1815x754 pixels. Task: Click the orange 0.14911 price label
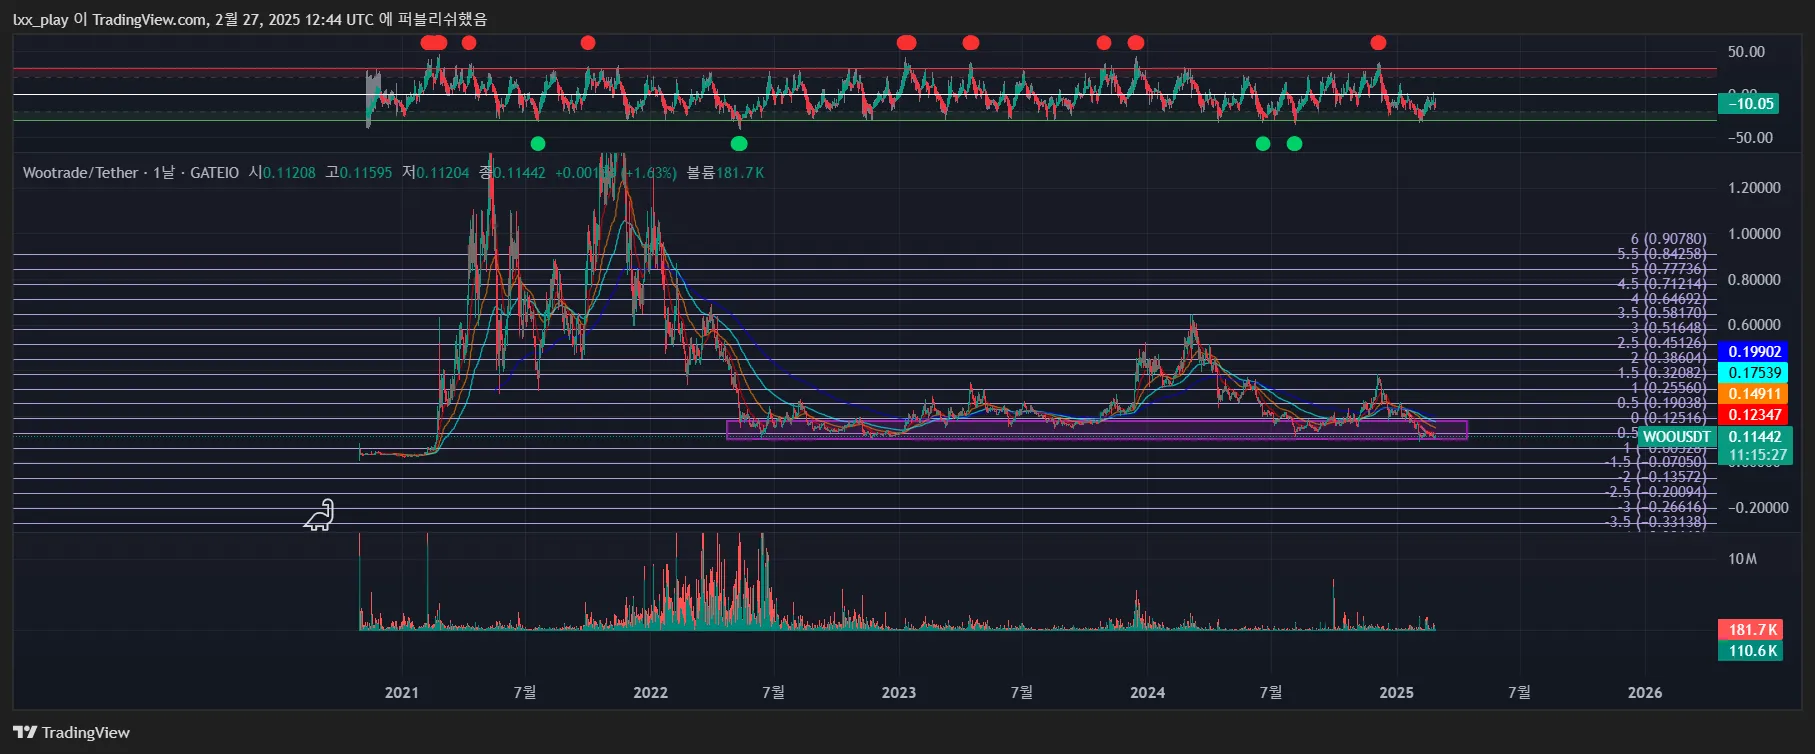pos(1755,394)
